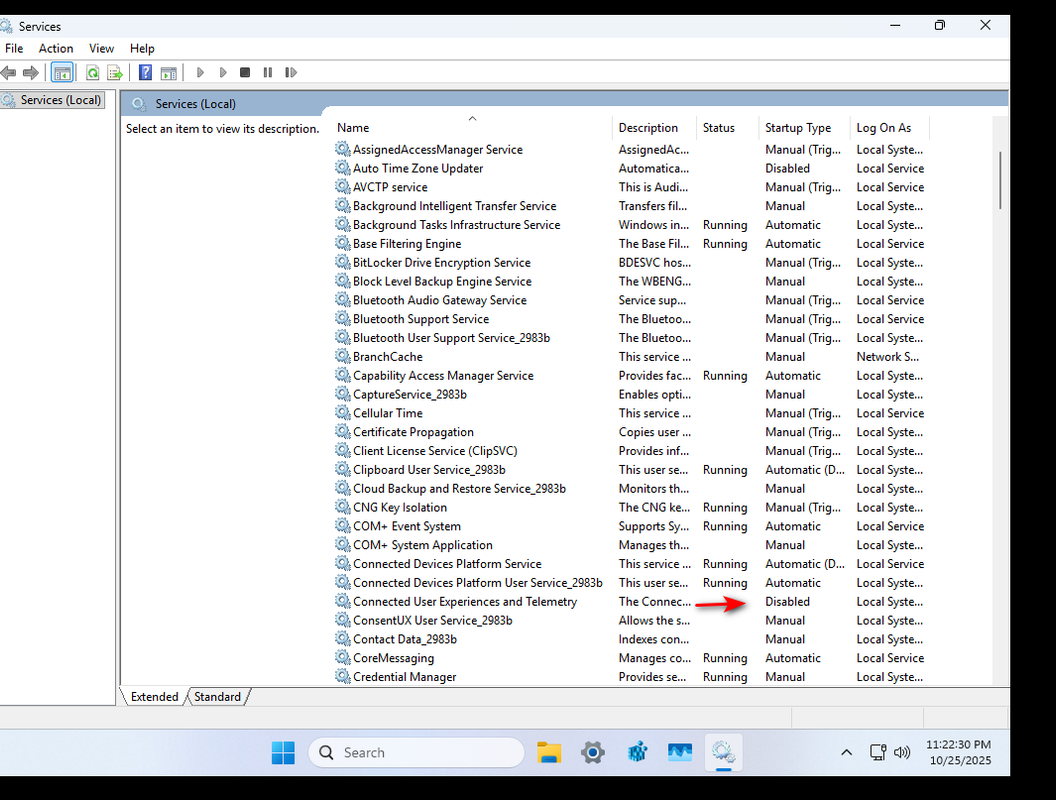Click the Stop Service square icon
This screenshot has height=800, width=1056.
click(x=245, y=73)
